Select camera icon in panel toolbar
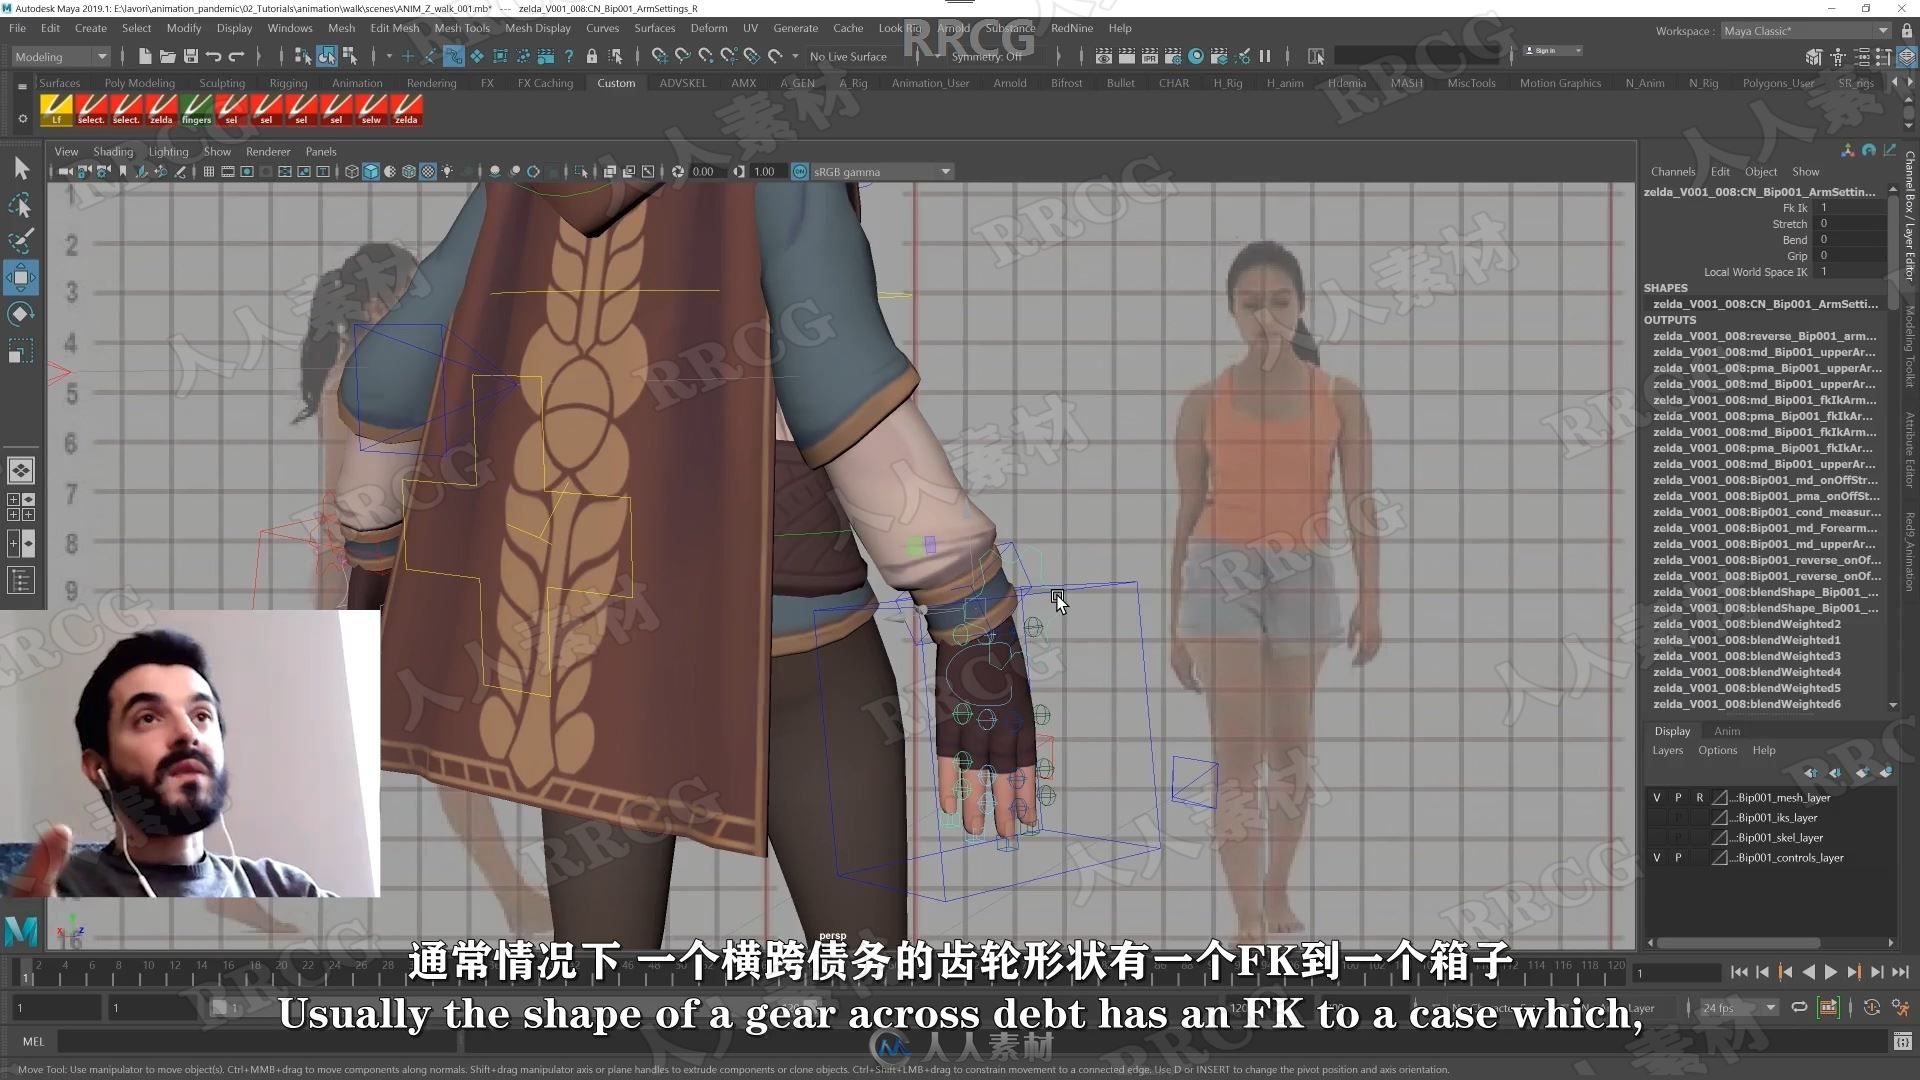This screenshot has height=1080, width=1920. tap(66, 172)
